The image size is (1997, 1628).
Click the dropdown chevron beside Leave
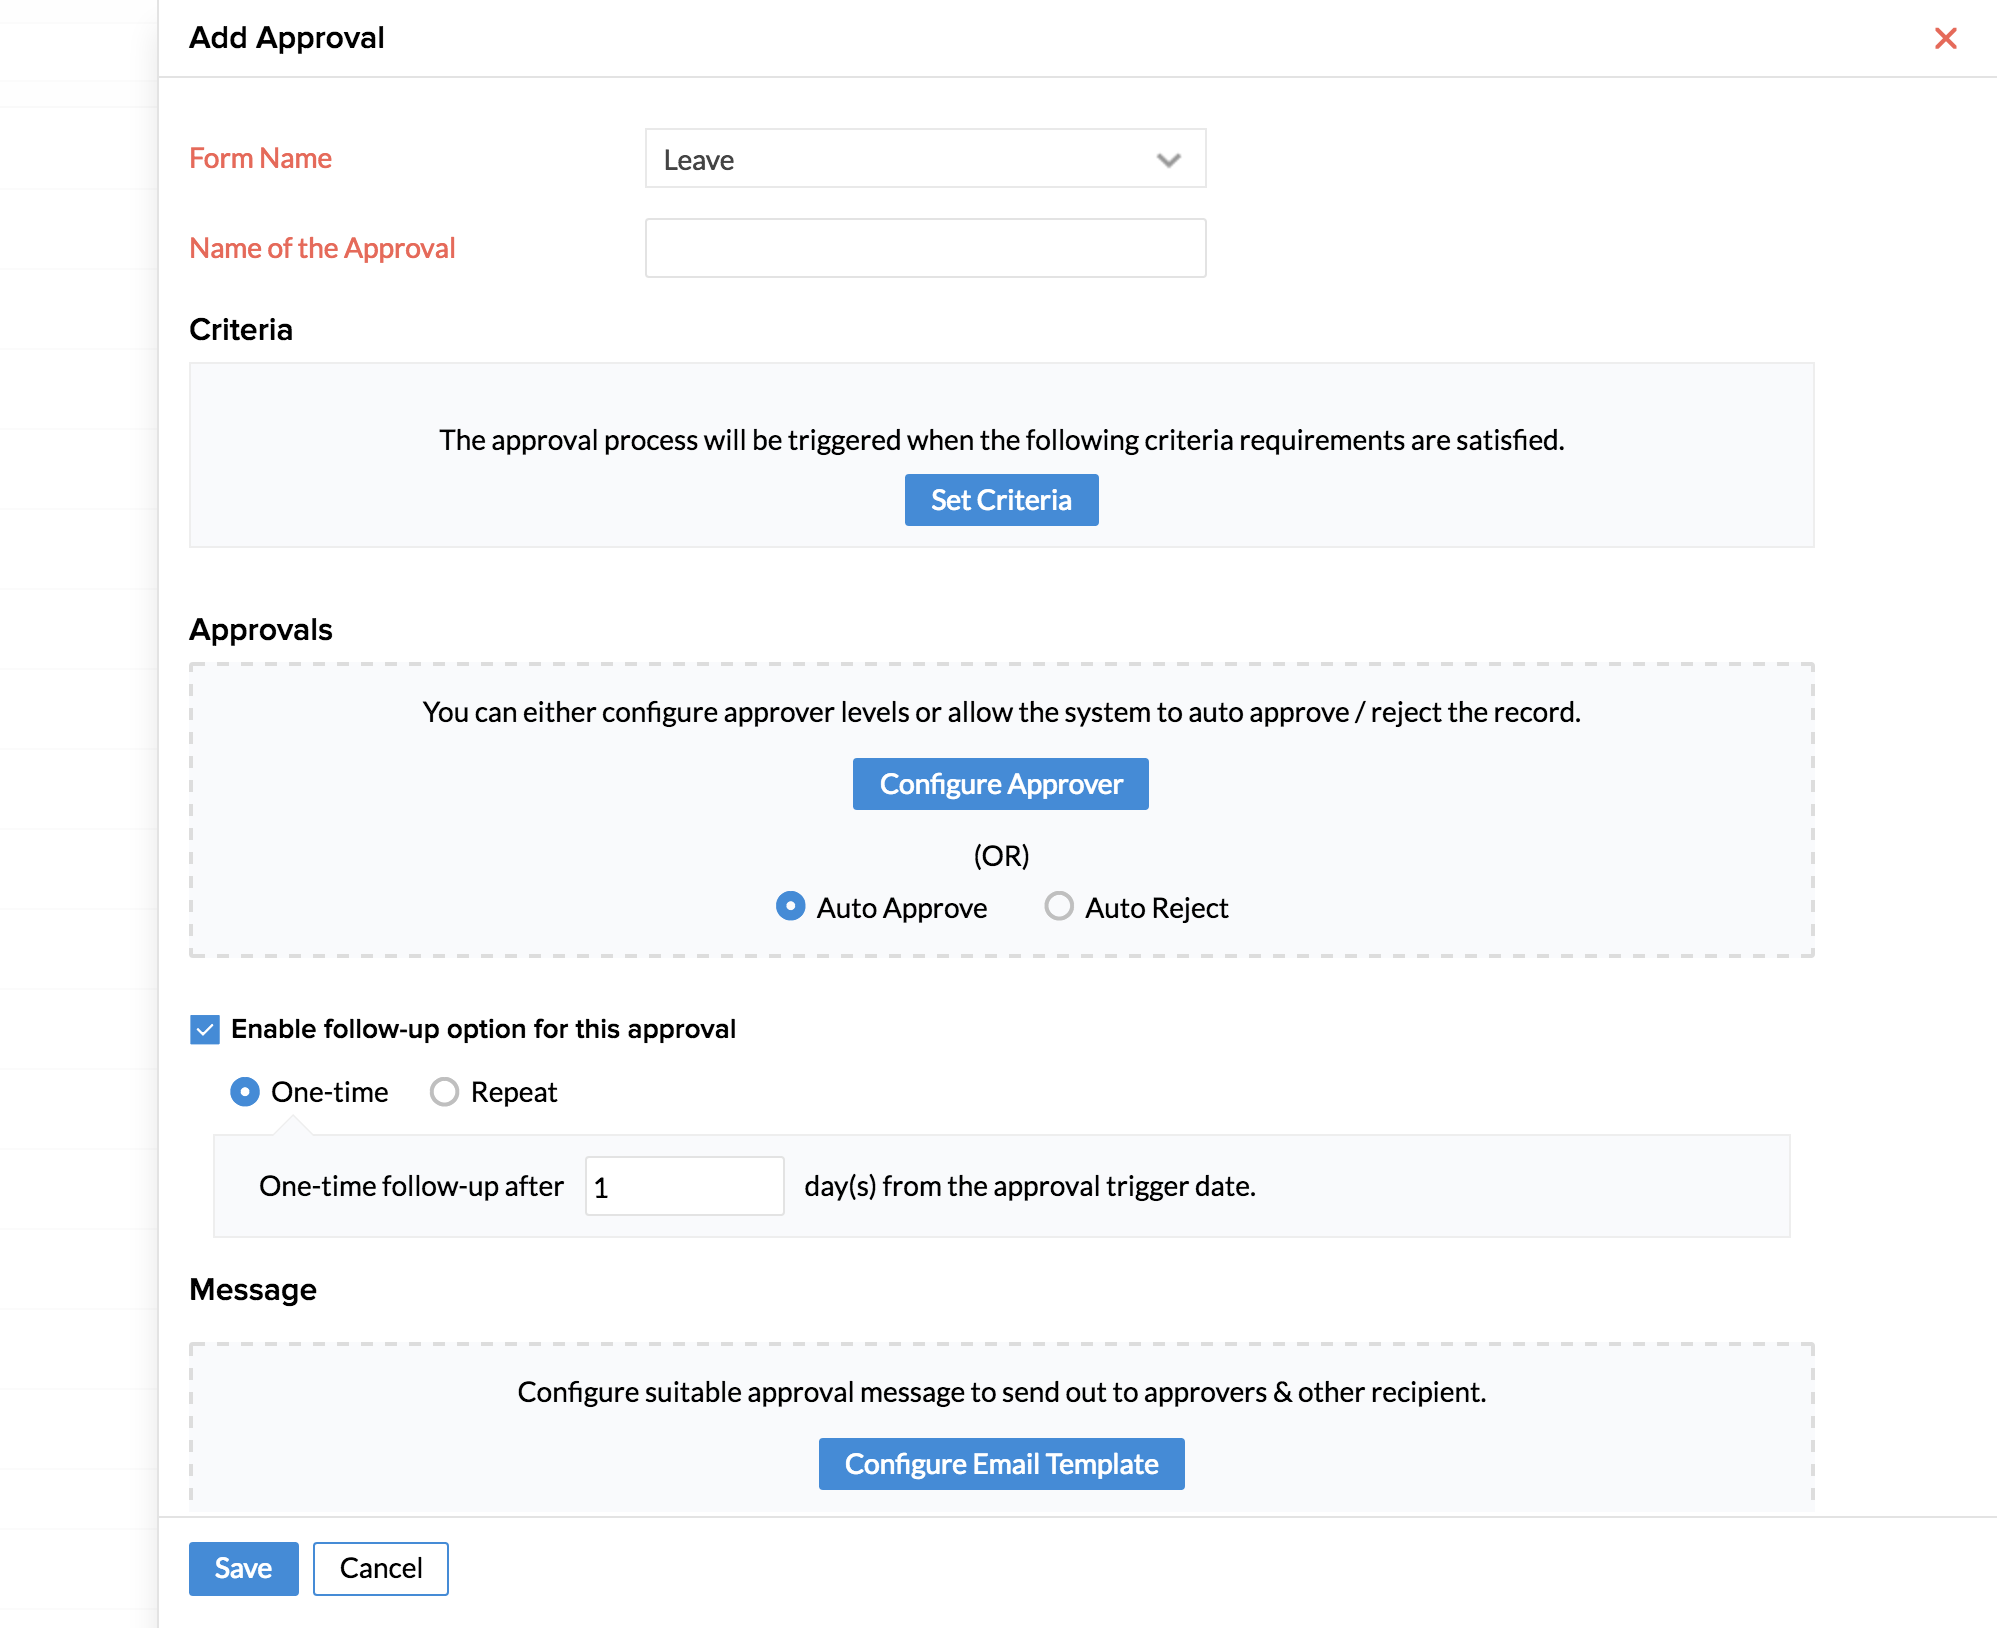(x=1168, y=160)
